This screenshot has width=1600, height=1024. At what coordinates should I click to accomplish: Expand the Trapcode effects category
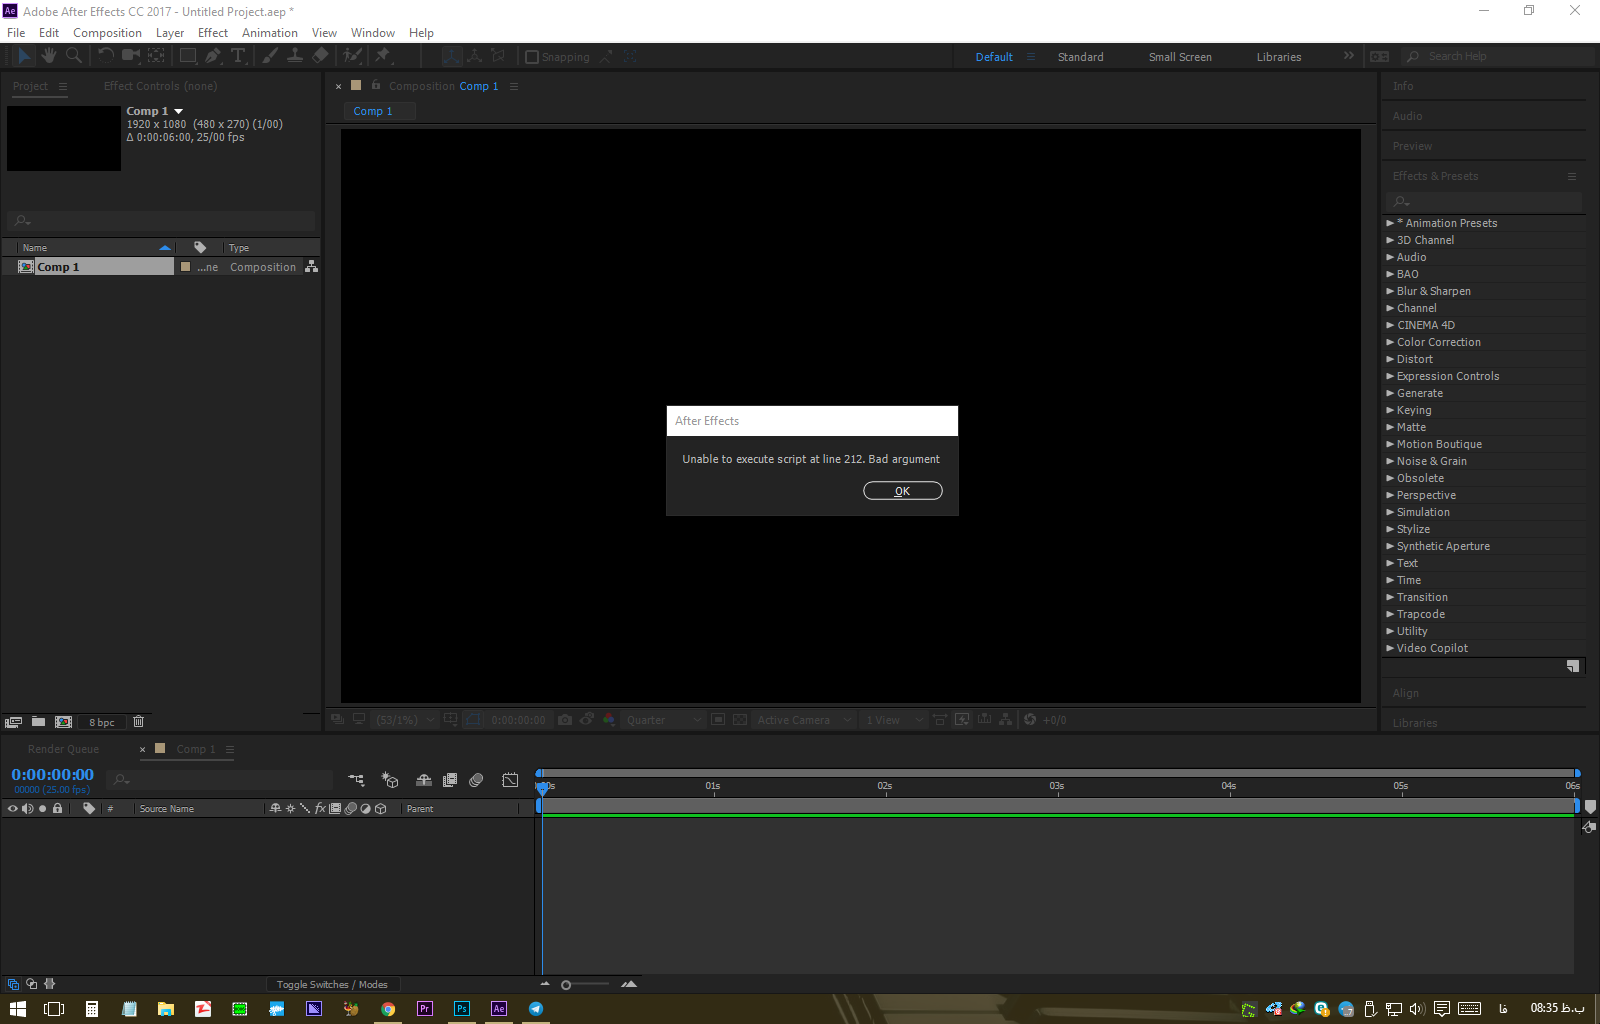tap(1390, 614)
